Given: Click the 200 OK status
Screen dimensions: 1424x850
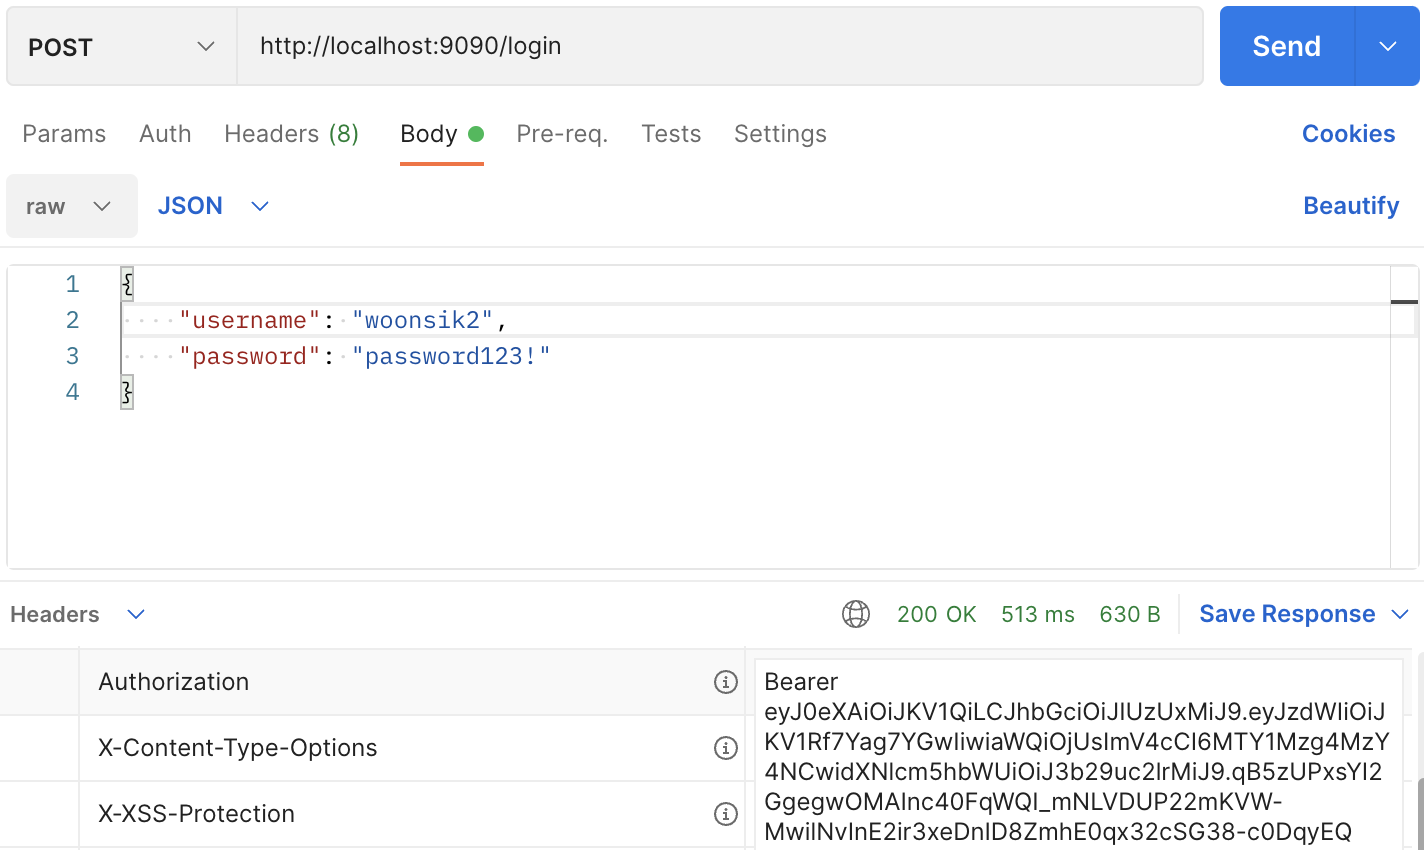Looking at the screenshot, I should coord(936,614).
